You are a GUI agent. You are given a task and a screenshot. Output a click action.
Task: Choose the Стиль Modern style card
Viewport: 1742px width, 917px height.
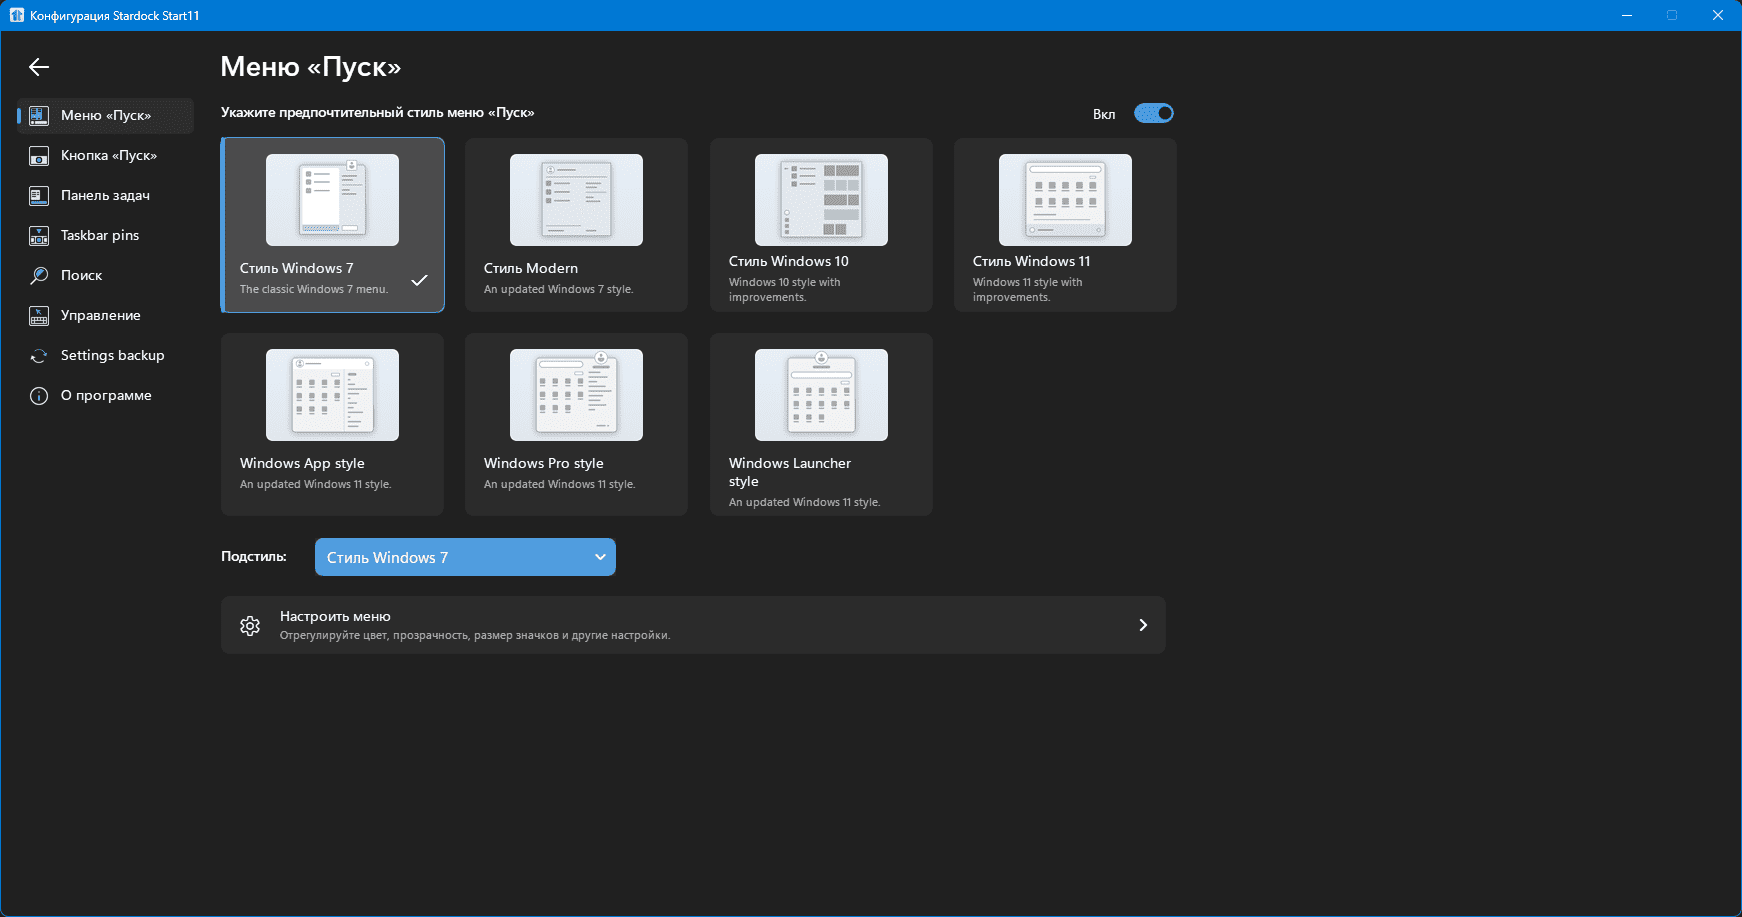click(x=576, y=225)
